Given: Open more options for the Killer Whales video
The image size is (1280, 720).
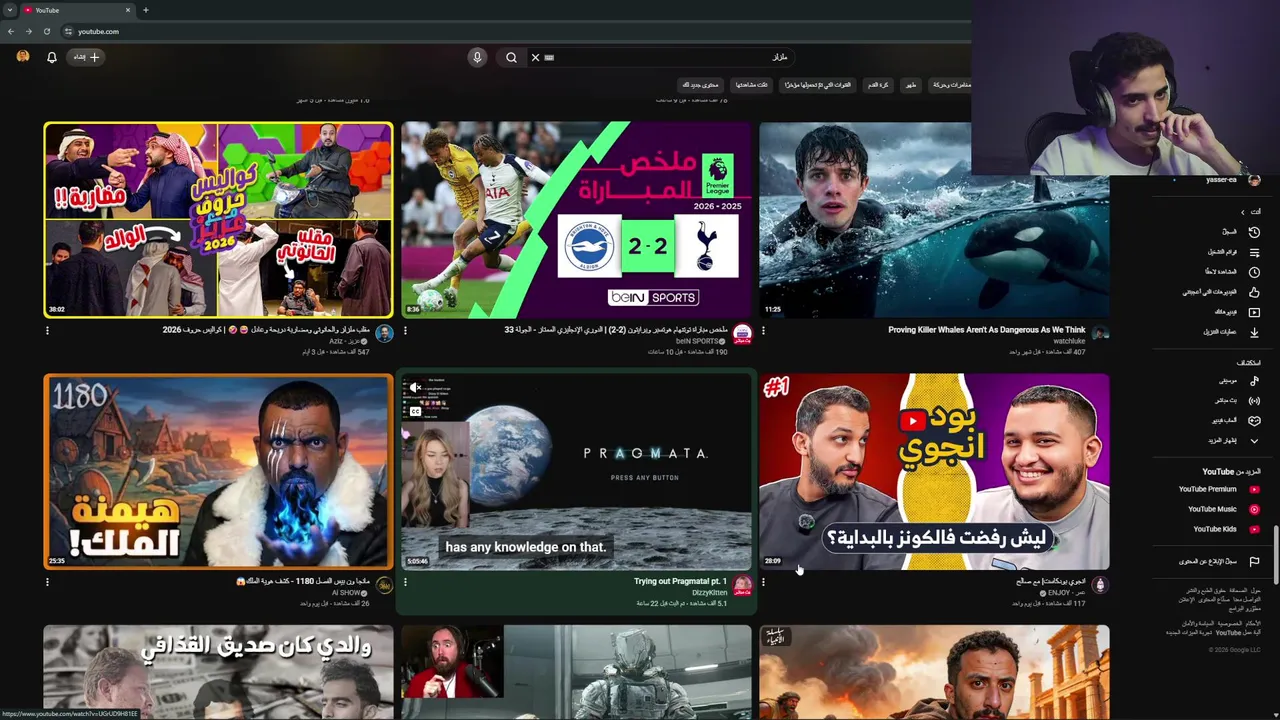Looking at the screenshot, I should (x=763, y=331).
